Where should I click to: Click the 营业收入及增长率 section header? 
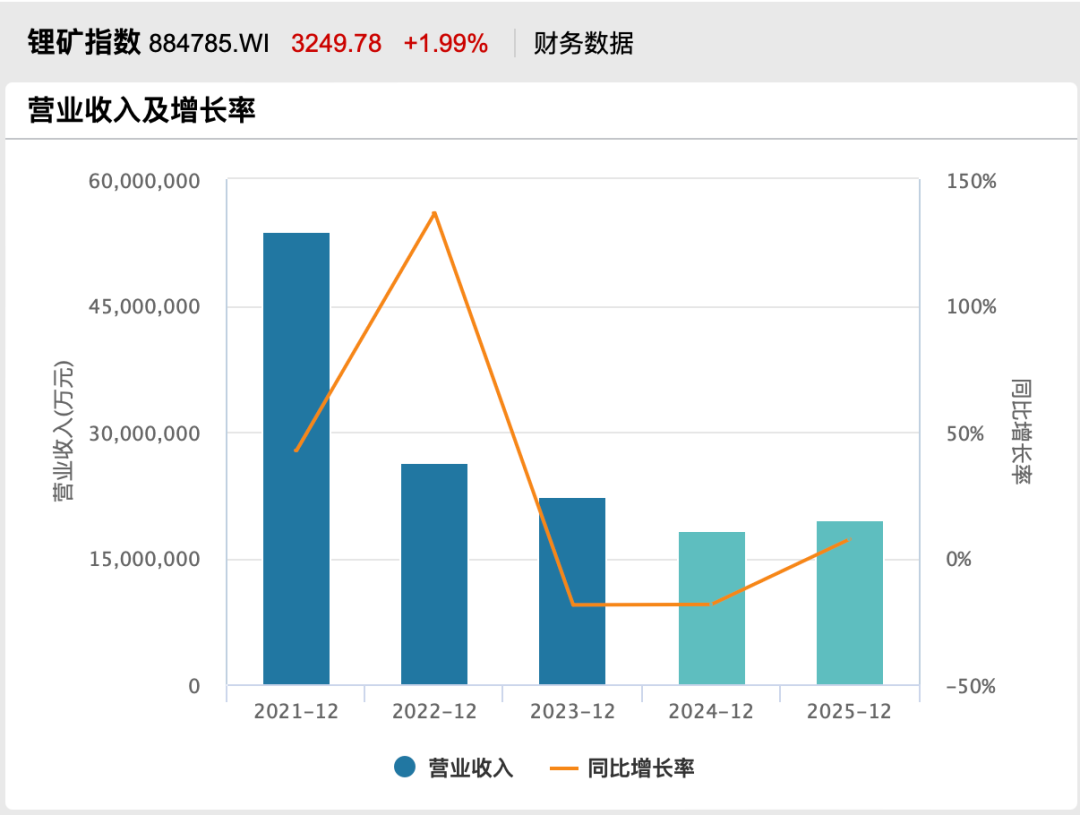pyautogui.click(x=142, y=109)
